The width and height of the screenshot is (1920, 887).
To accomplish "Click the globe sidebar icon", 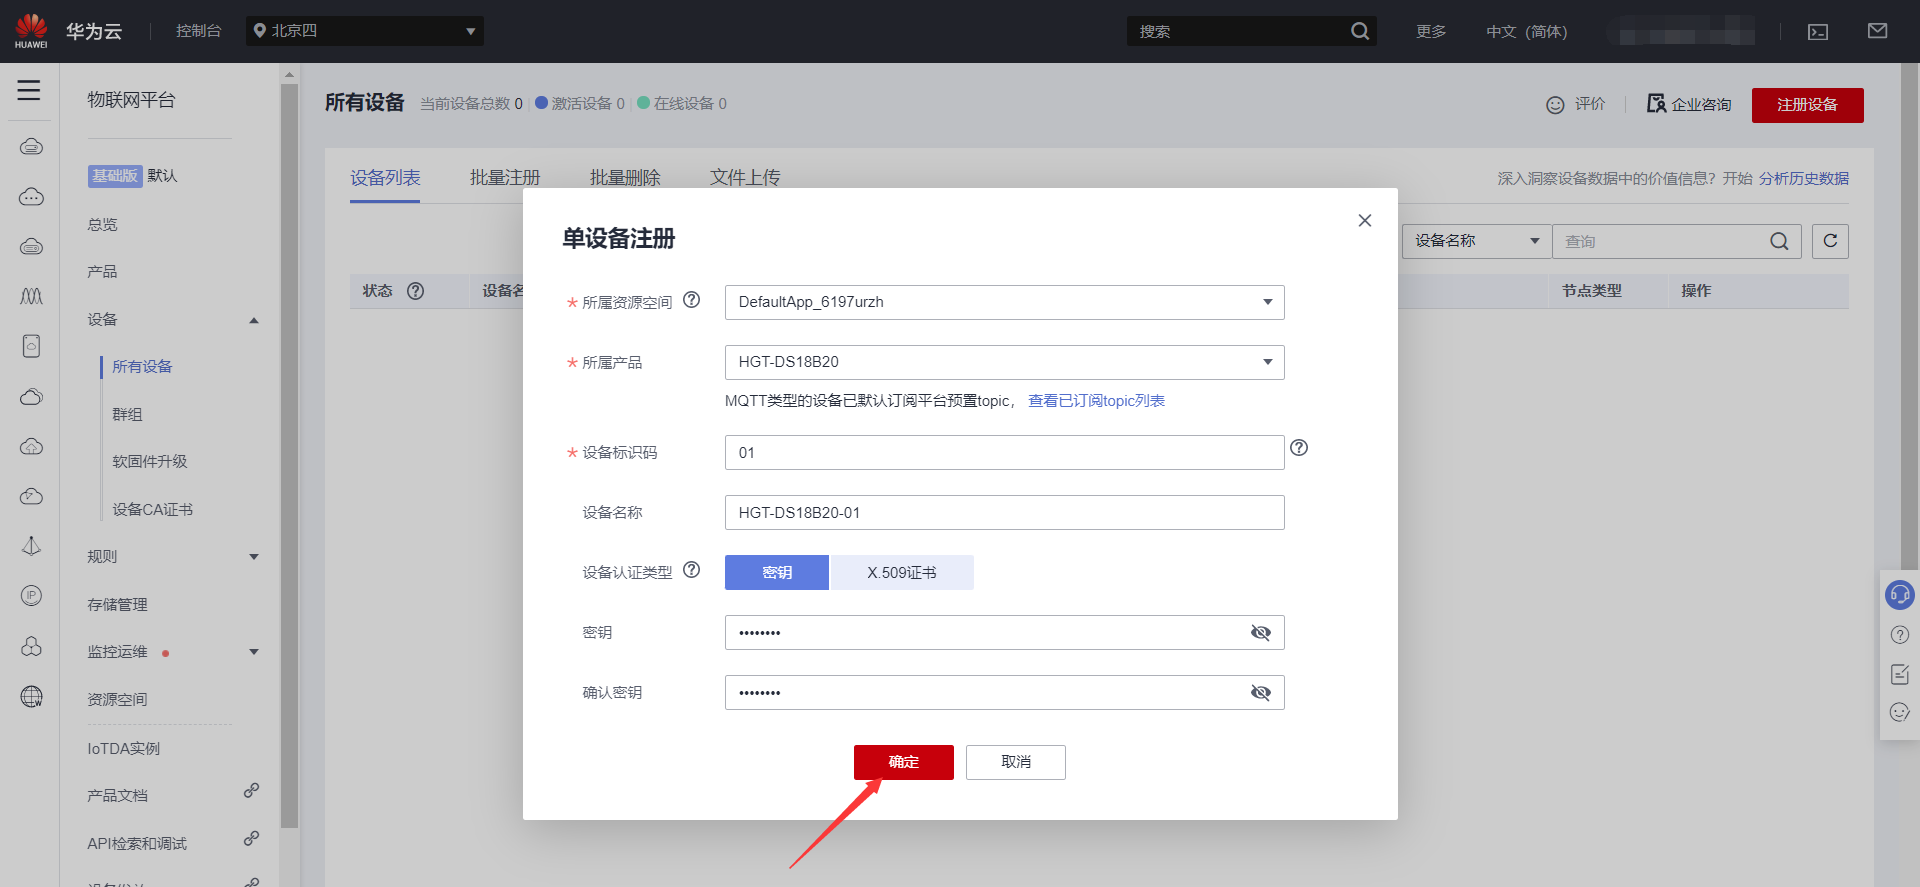I will (x=31, y=697).
